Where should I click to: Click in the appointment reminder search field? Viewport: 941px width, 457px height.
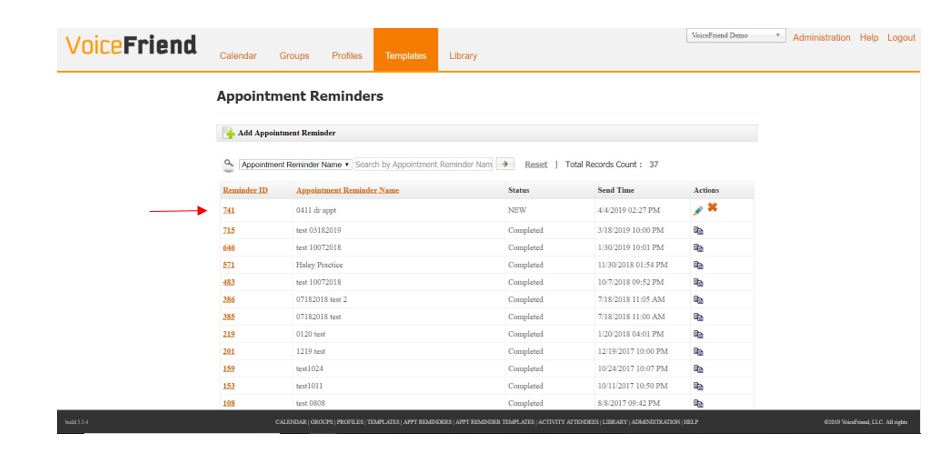(x=424, y=164)
